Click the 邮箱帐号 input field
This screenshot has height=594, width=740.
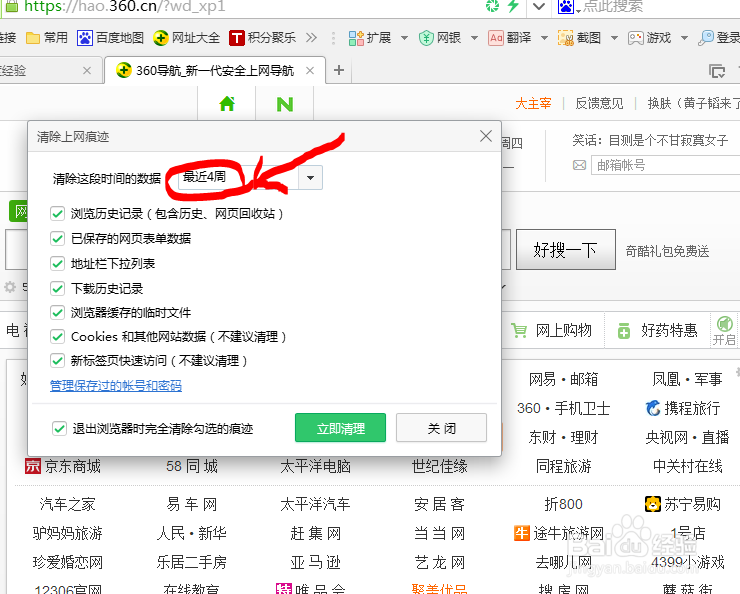[x=665, y=165]
